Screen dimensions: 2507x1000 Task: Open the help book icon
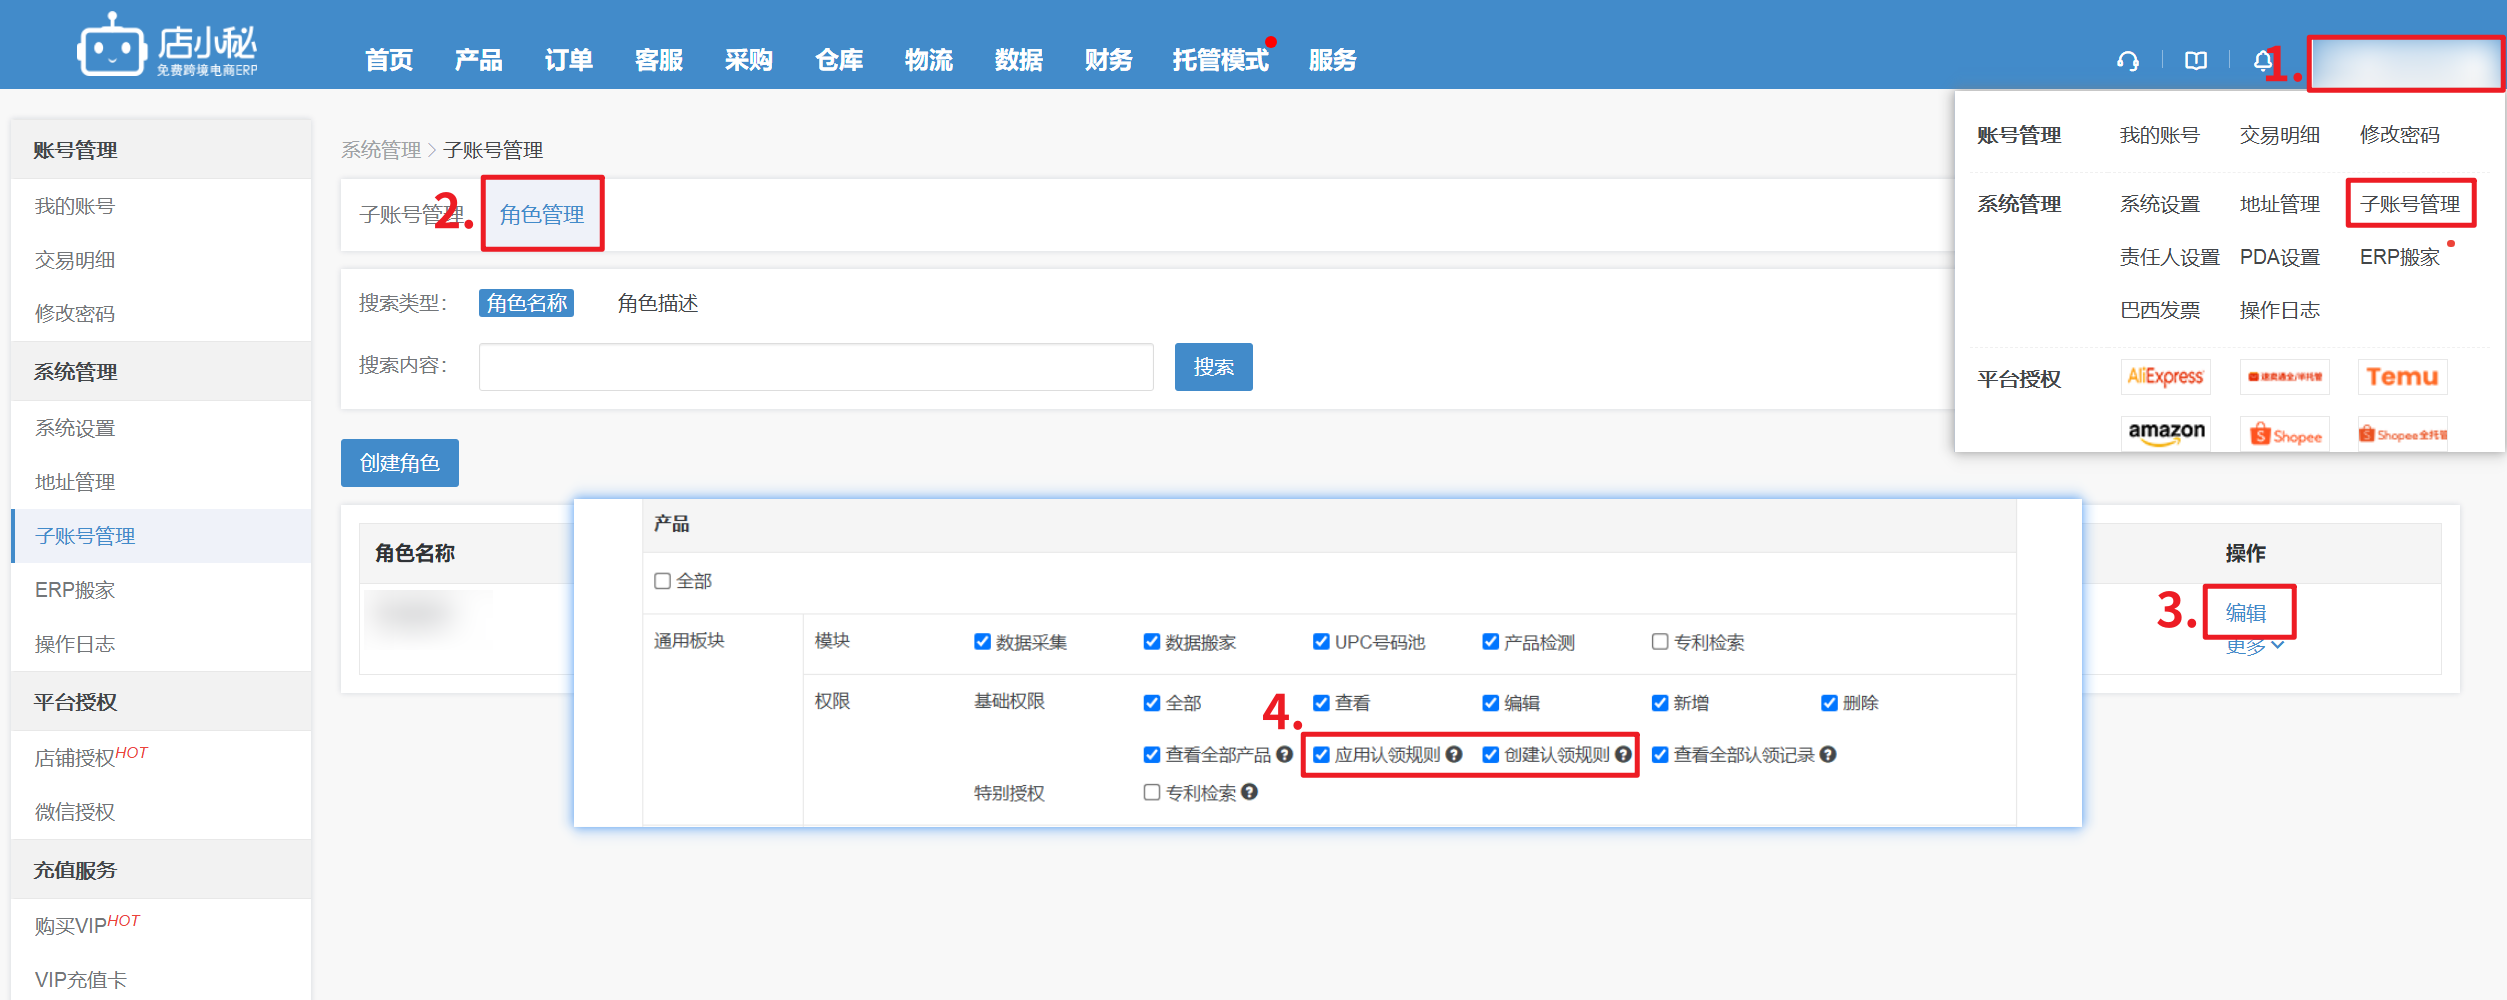(x=2195, y=61)
